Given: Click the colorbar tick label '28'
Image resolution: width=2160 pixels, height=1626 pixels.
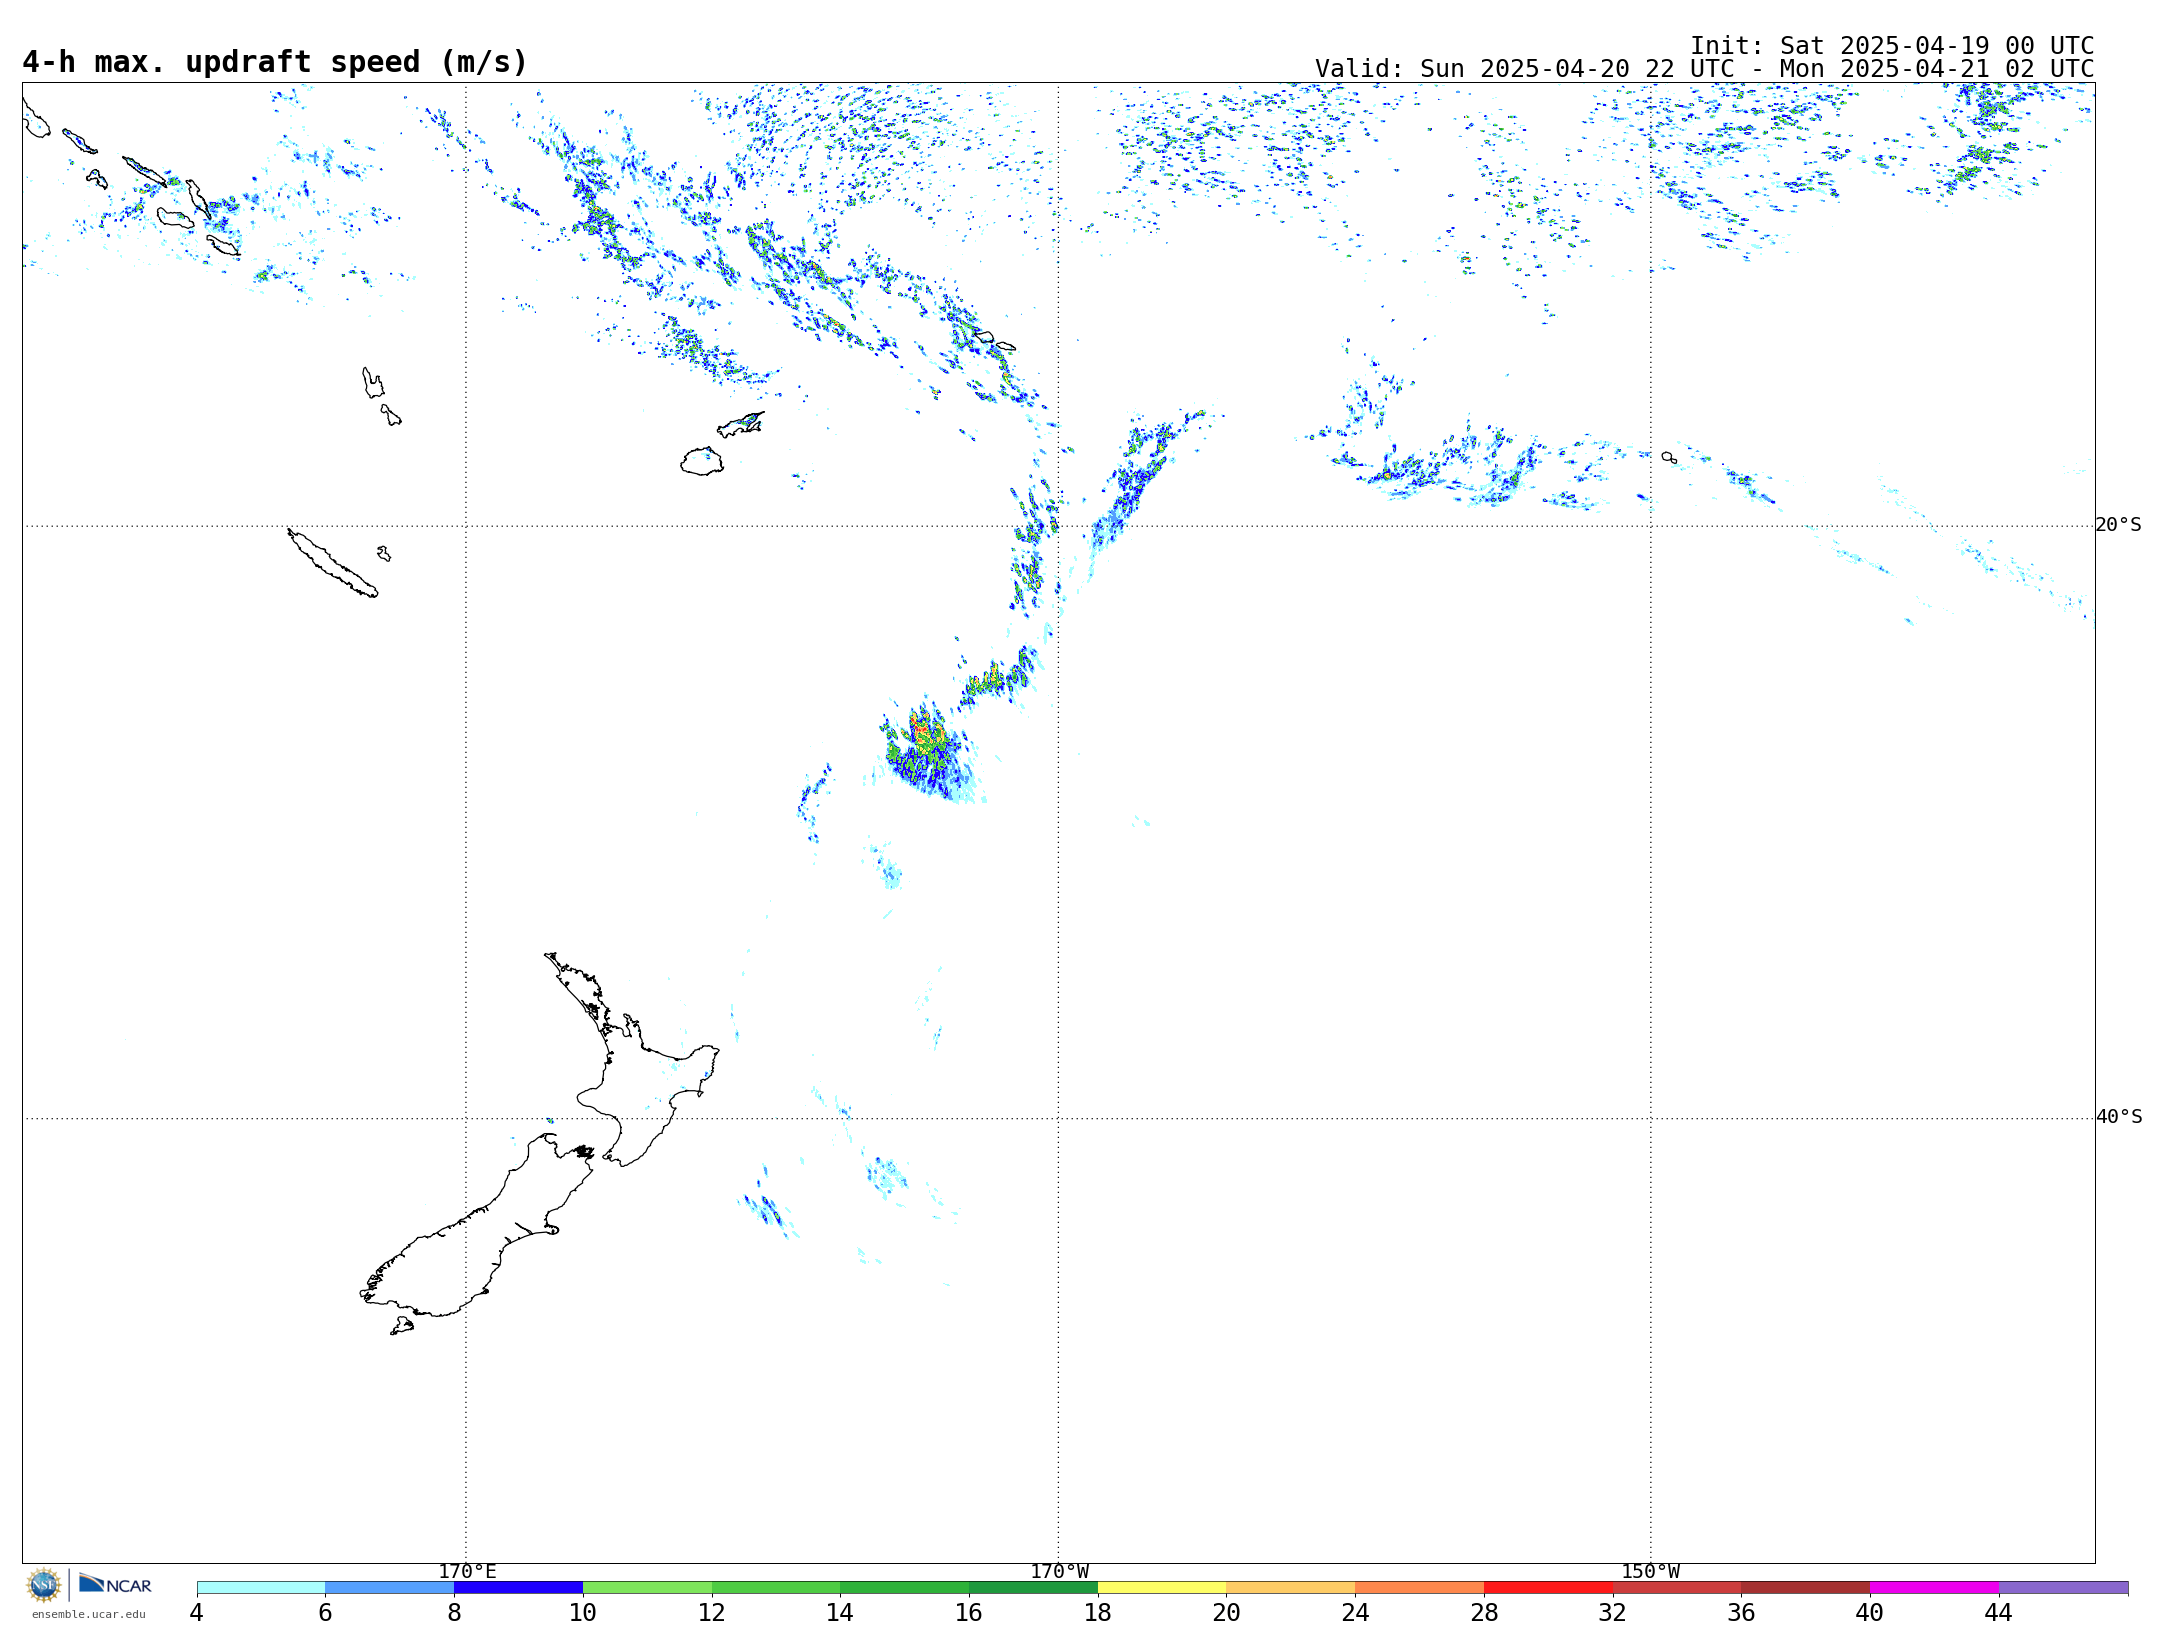Looking at the screenshot, I should (x=1484, y=1612).
